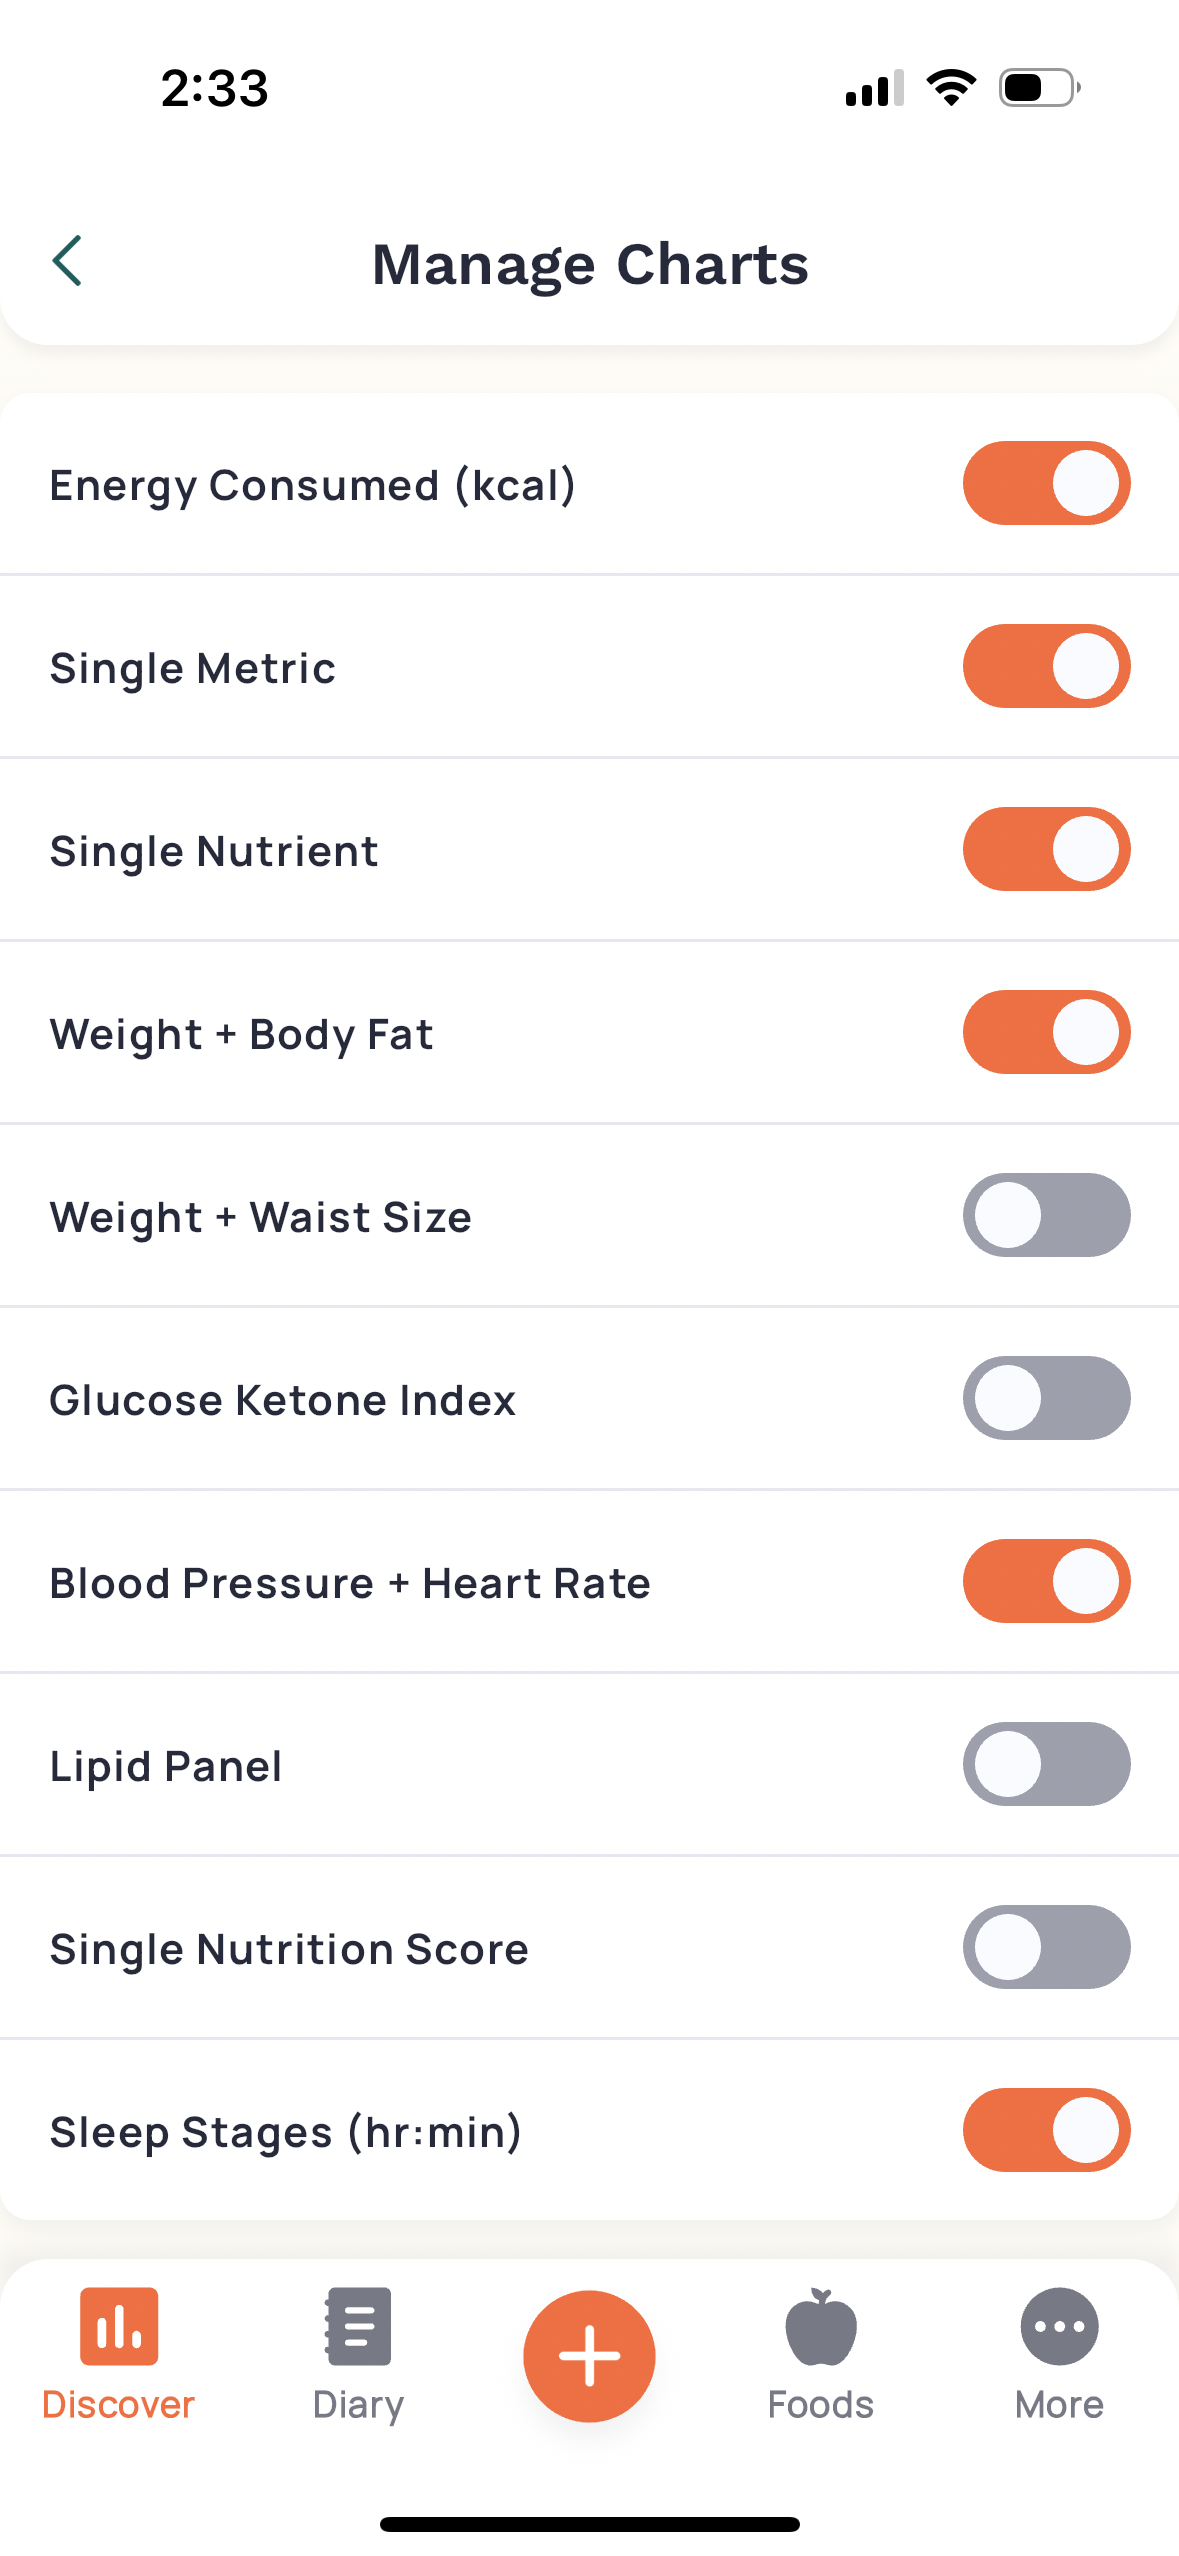Enable the Weight + Waist Size chart
1179x2556 pixels.
pyautogui.click(x=1046, y=1215)
